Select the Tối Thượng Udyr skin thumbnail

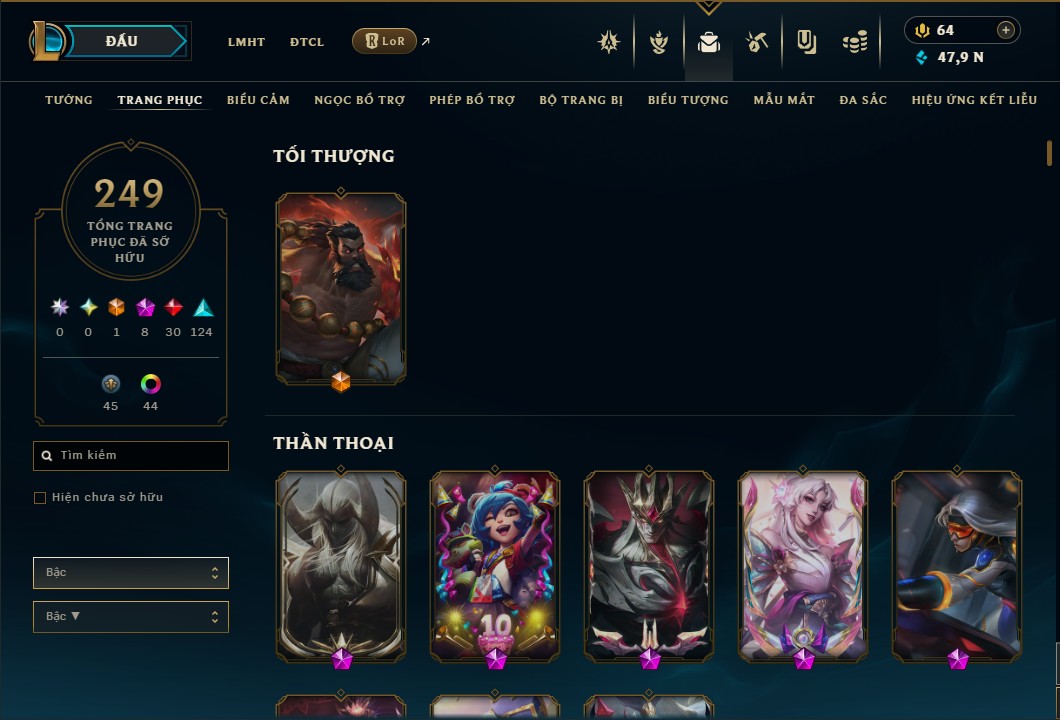pos(341,289)
